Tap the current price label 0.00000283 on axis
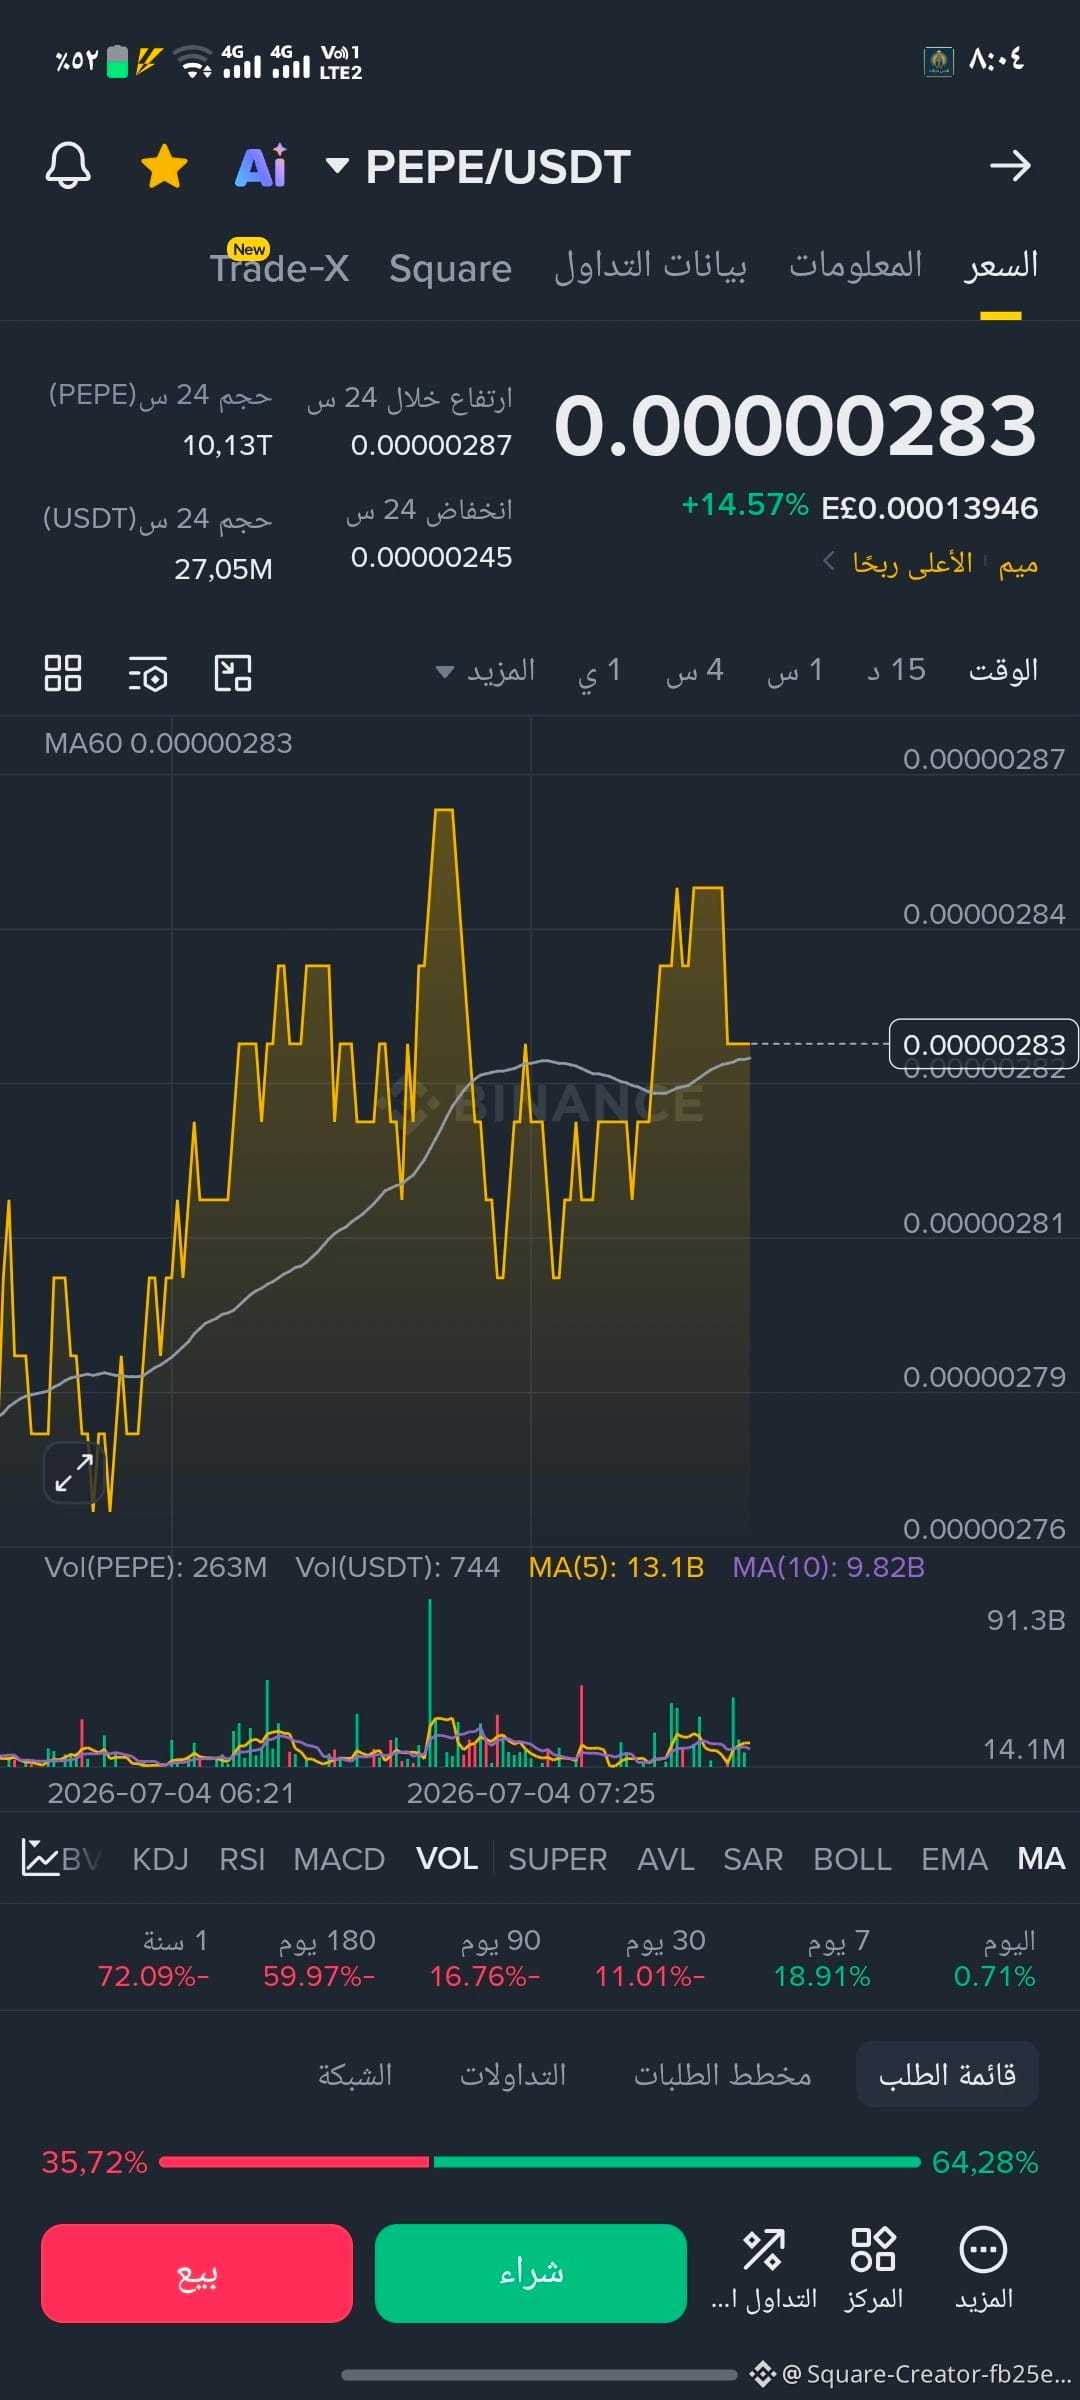 tap(983, 1044)
